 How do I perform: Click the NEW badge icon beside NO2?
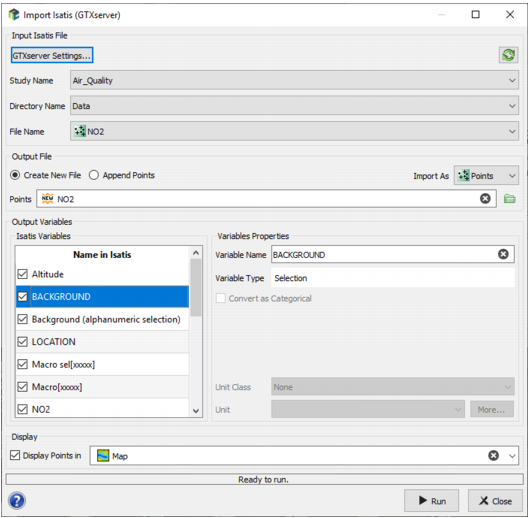pos(48,199)
